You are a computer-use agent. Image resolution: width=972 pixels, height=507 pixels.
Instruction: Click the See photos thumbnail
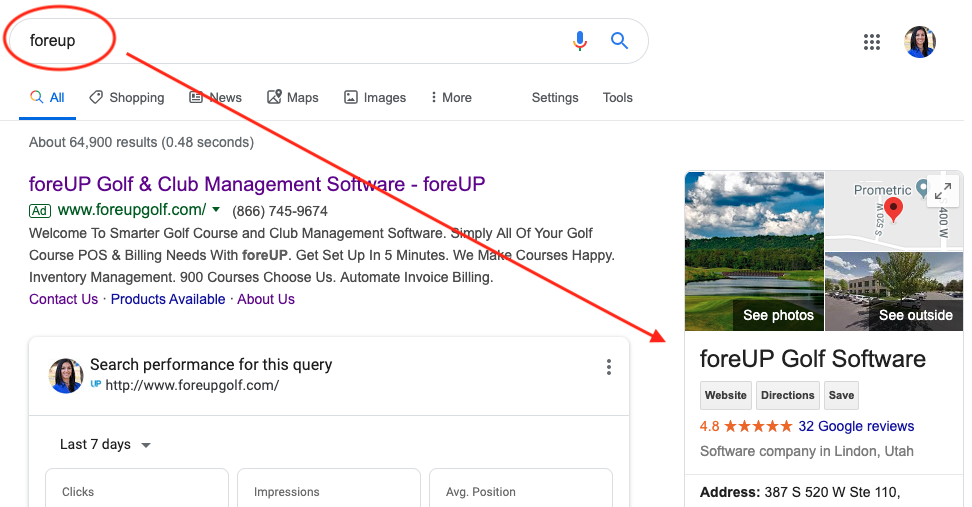click(x=754, y=251)
